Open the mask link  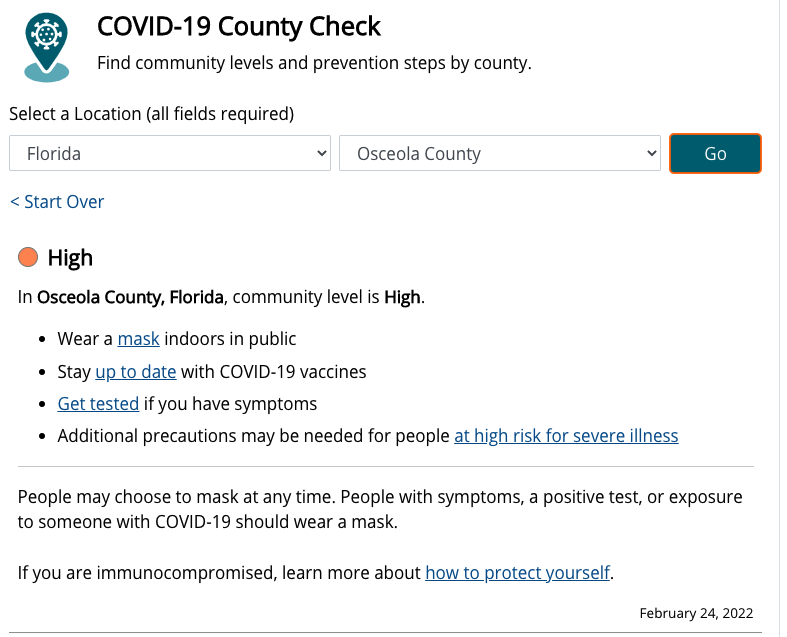pos(138,339)
